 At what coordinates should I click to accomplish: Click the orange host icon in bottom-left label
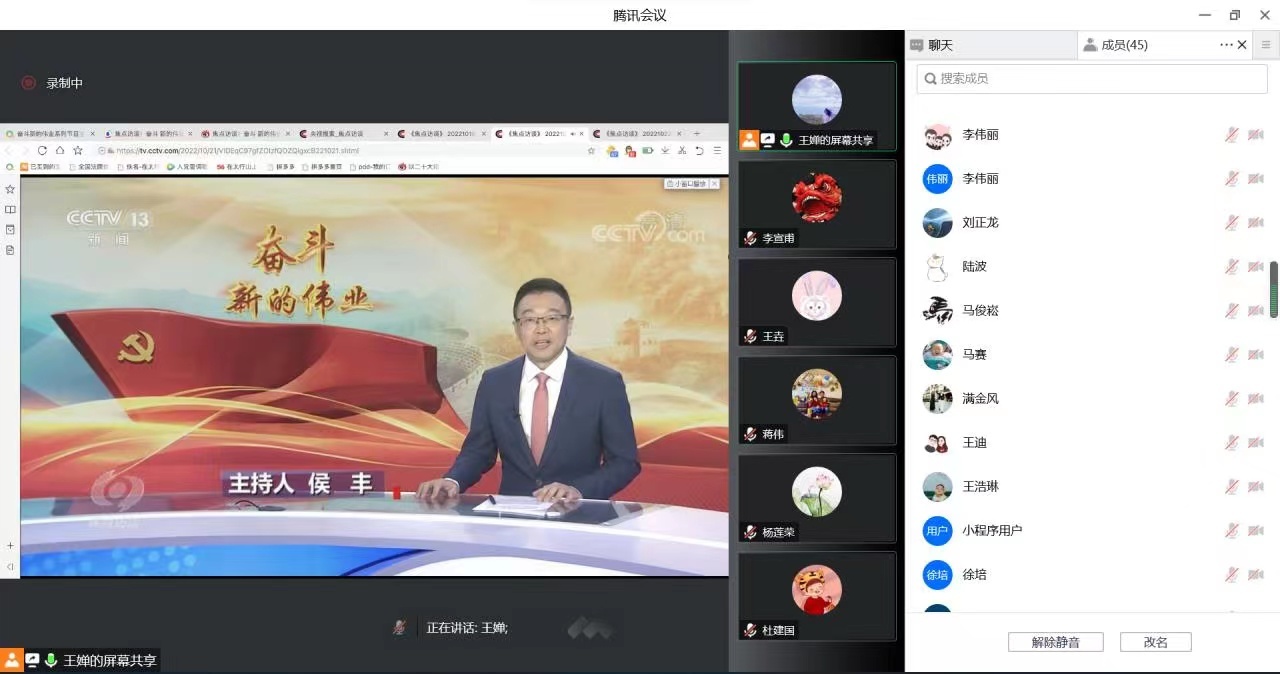12,660
